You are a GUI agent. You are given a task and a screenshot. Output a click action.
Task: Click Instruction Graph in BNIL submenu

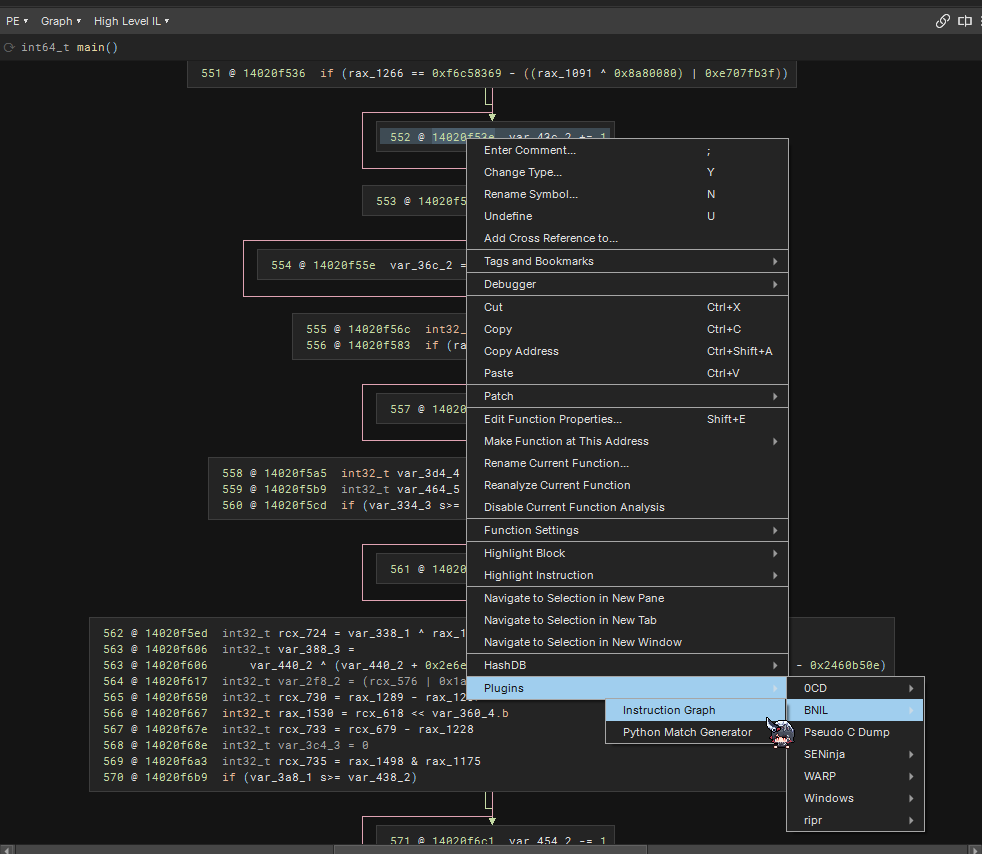click(669, 710)
